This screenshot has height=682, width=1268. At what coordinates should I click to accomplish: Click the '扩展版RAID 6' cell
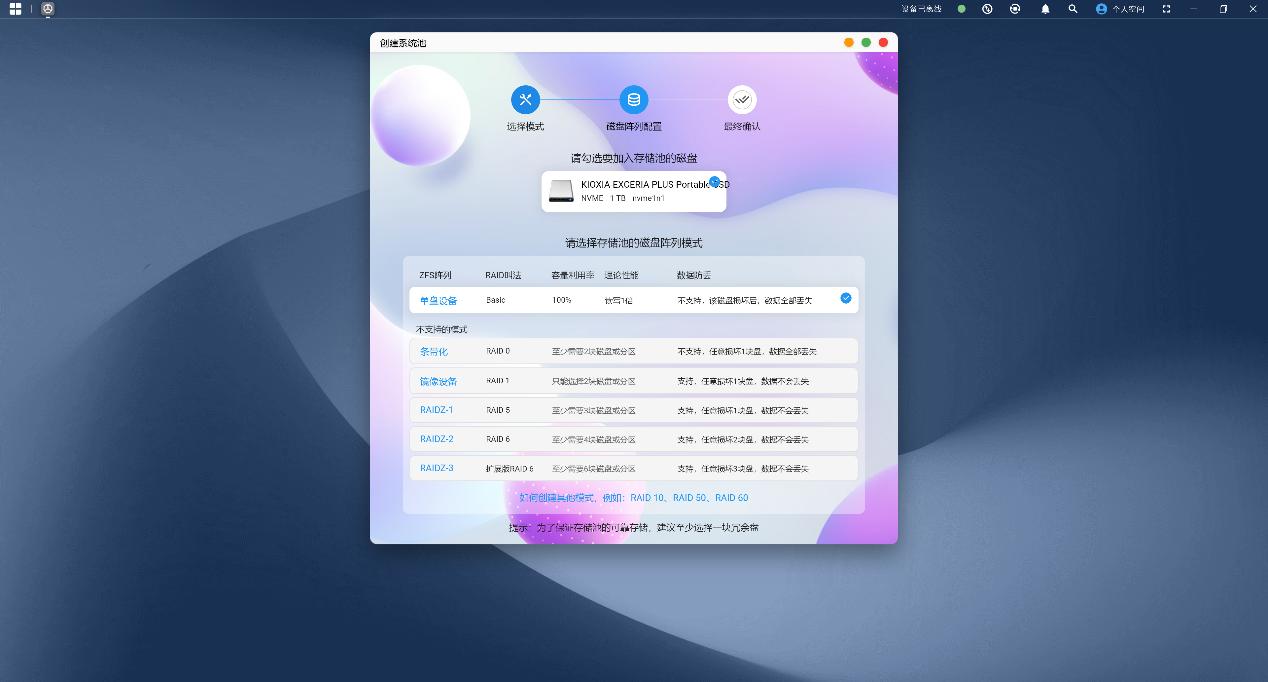(510, 468)
